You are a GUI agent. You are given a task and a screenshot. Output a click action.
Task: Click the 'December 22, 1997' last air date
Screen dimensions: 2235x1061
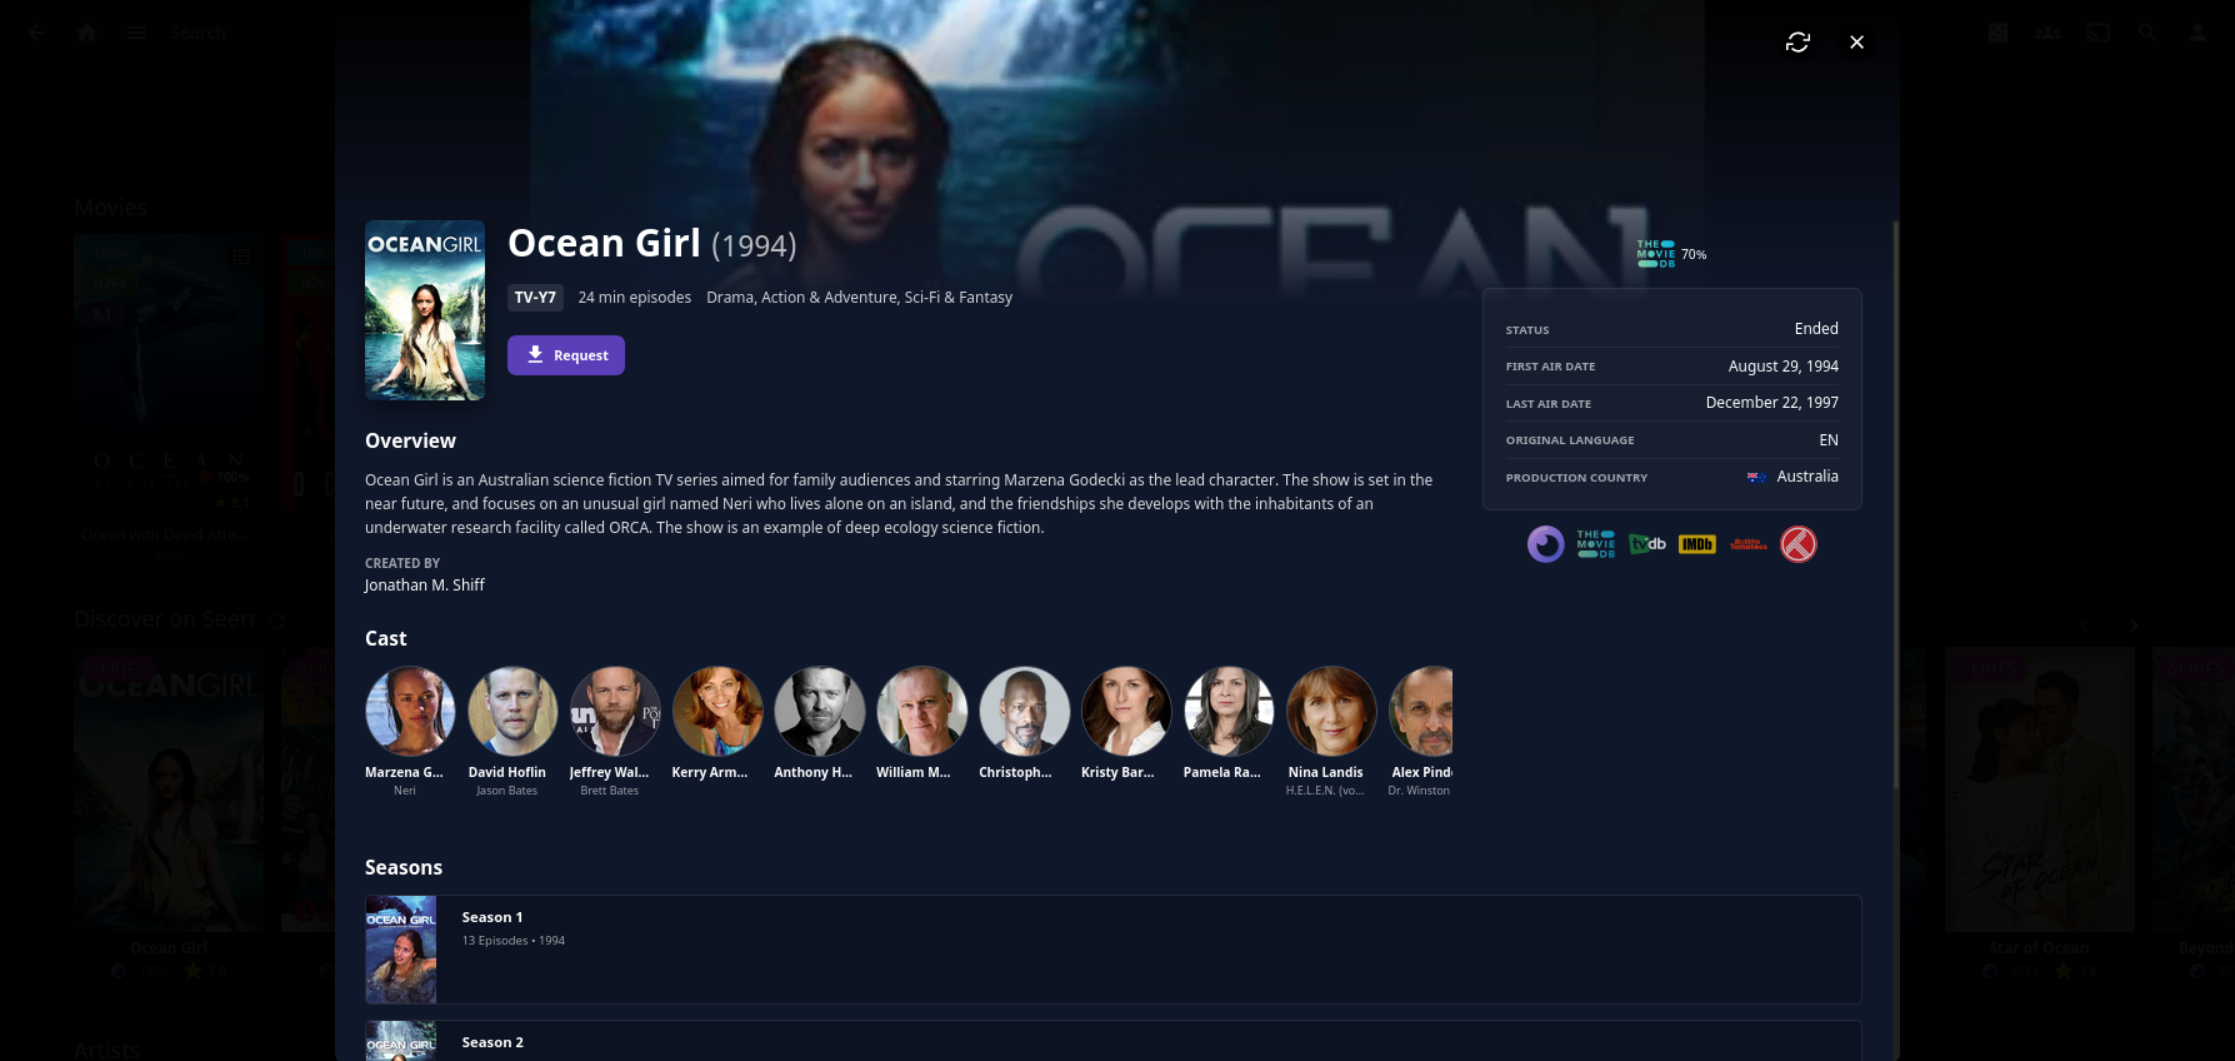coord(1772,402)
